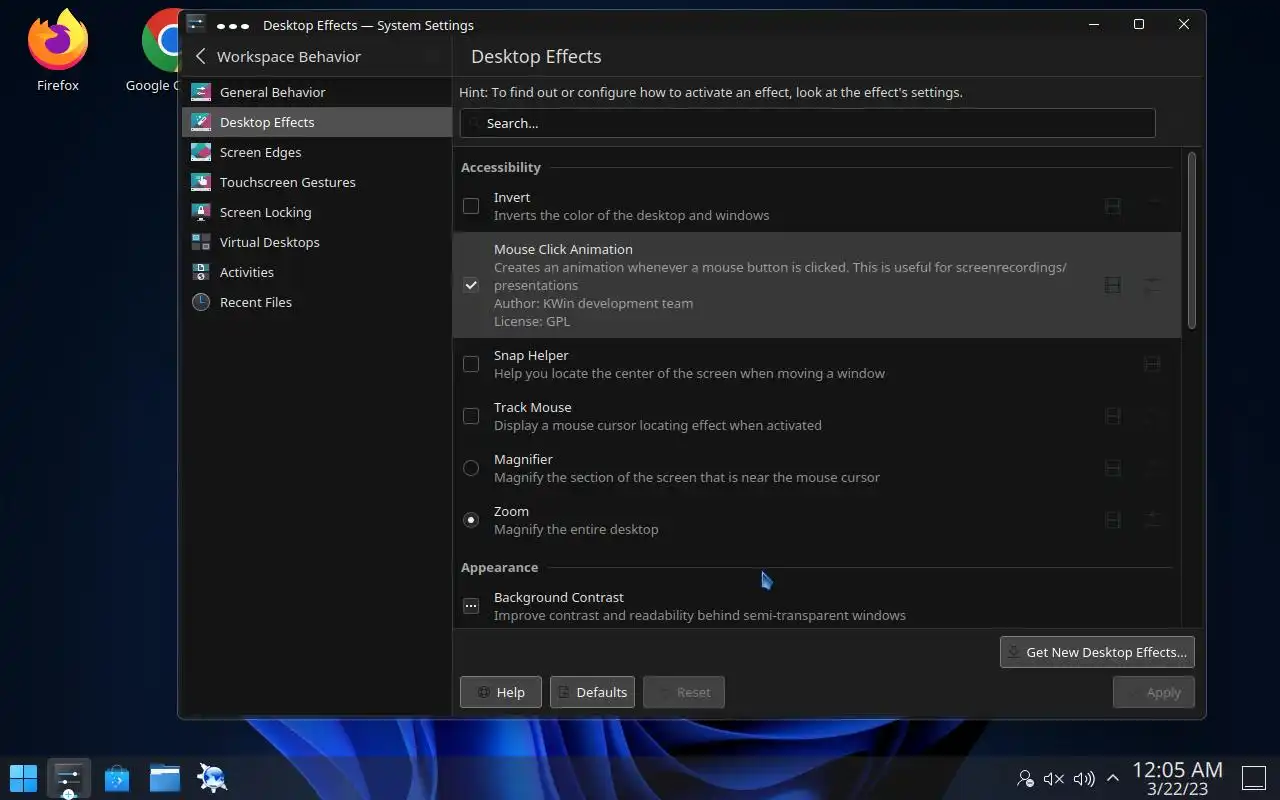Click the film icon in Snap Helper row
The height and width of the screenshot is (800, 1280).
pos(1152,364)
